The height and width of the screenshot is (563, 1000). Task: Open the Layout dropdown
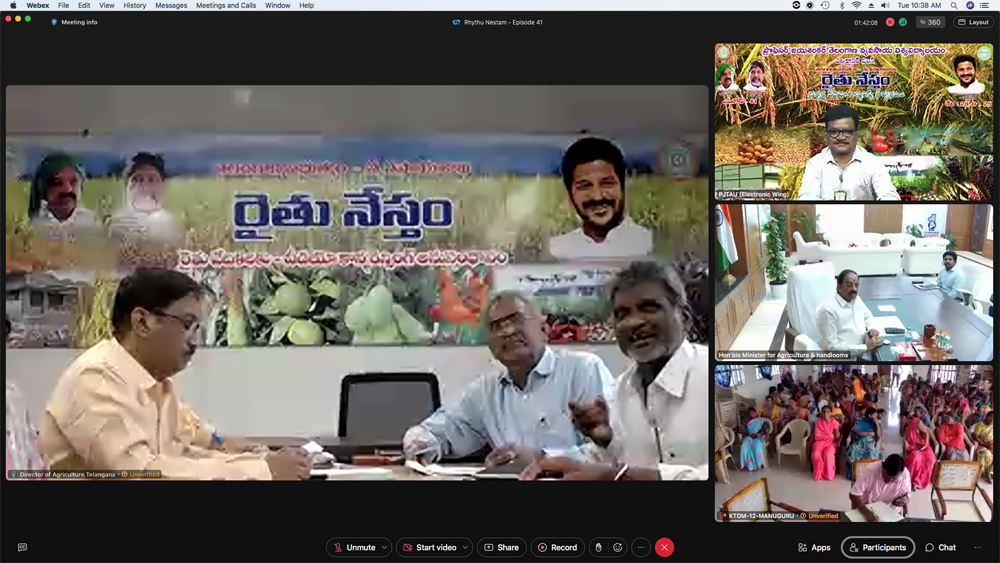tap(972, 22)
